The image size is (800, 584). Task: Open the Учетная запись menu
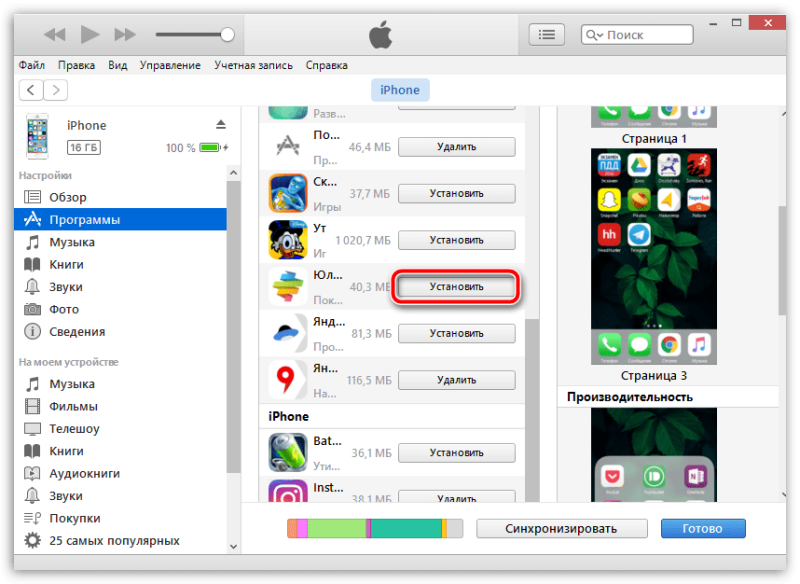(253, 65)
